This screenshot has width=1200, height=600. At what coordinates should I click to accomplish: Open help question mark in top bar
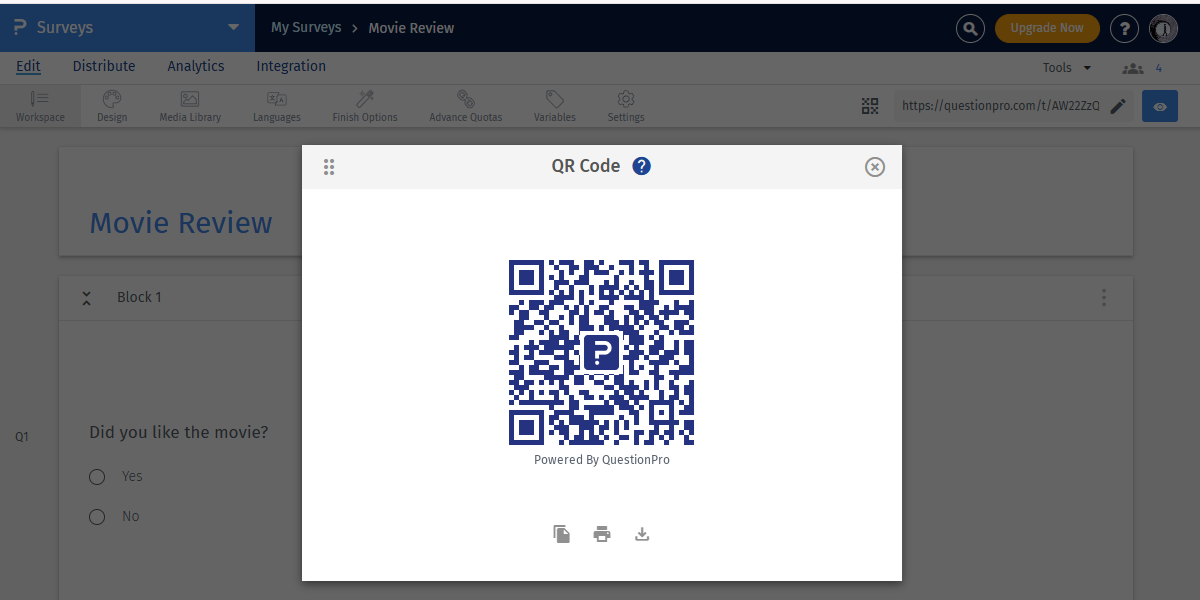1124,28
